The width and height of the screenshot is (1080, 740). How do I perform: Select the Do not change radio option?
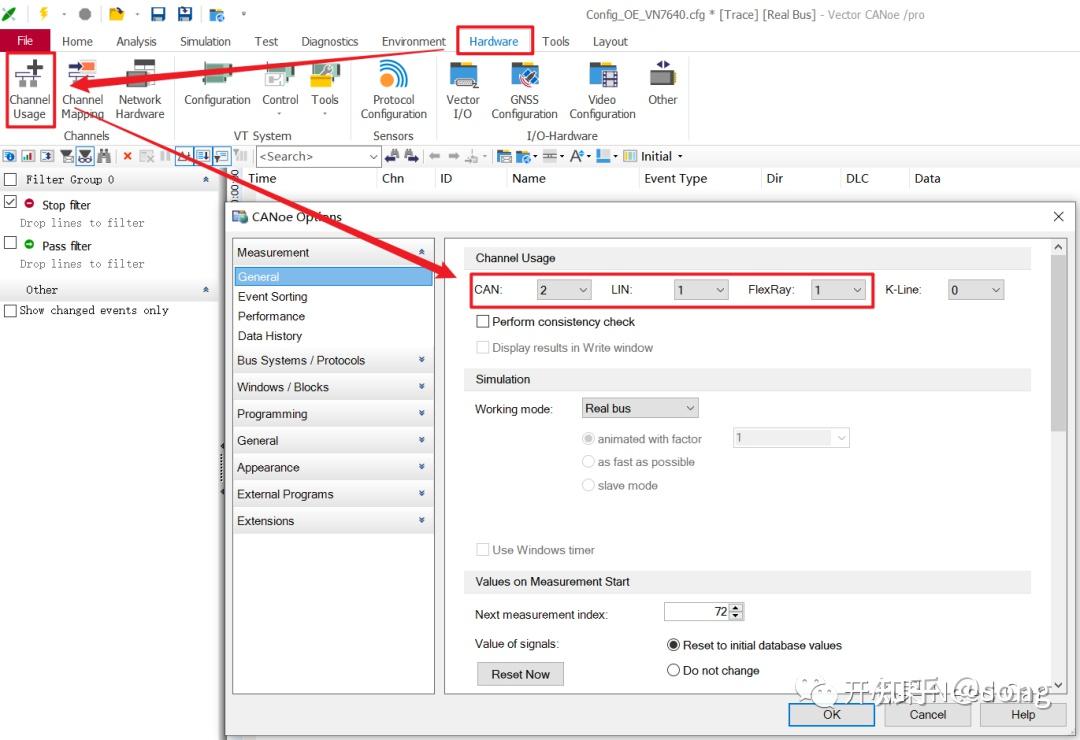[674, 670]
